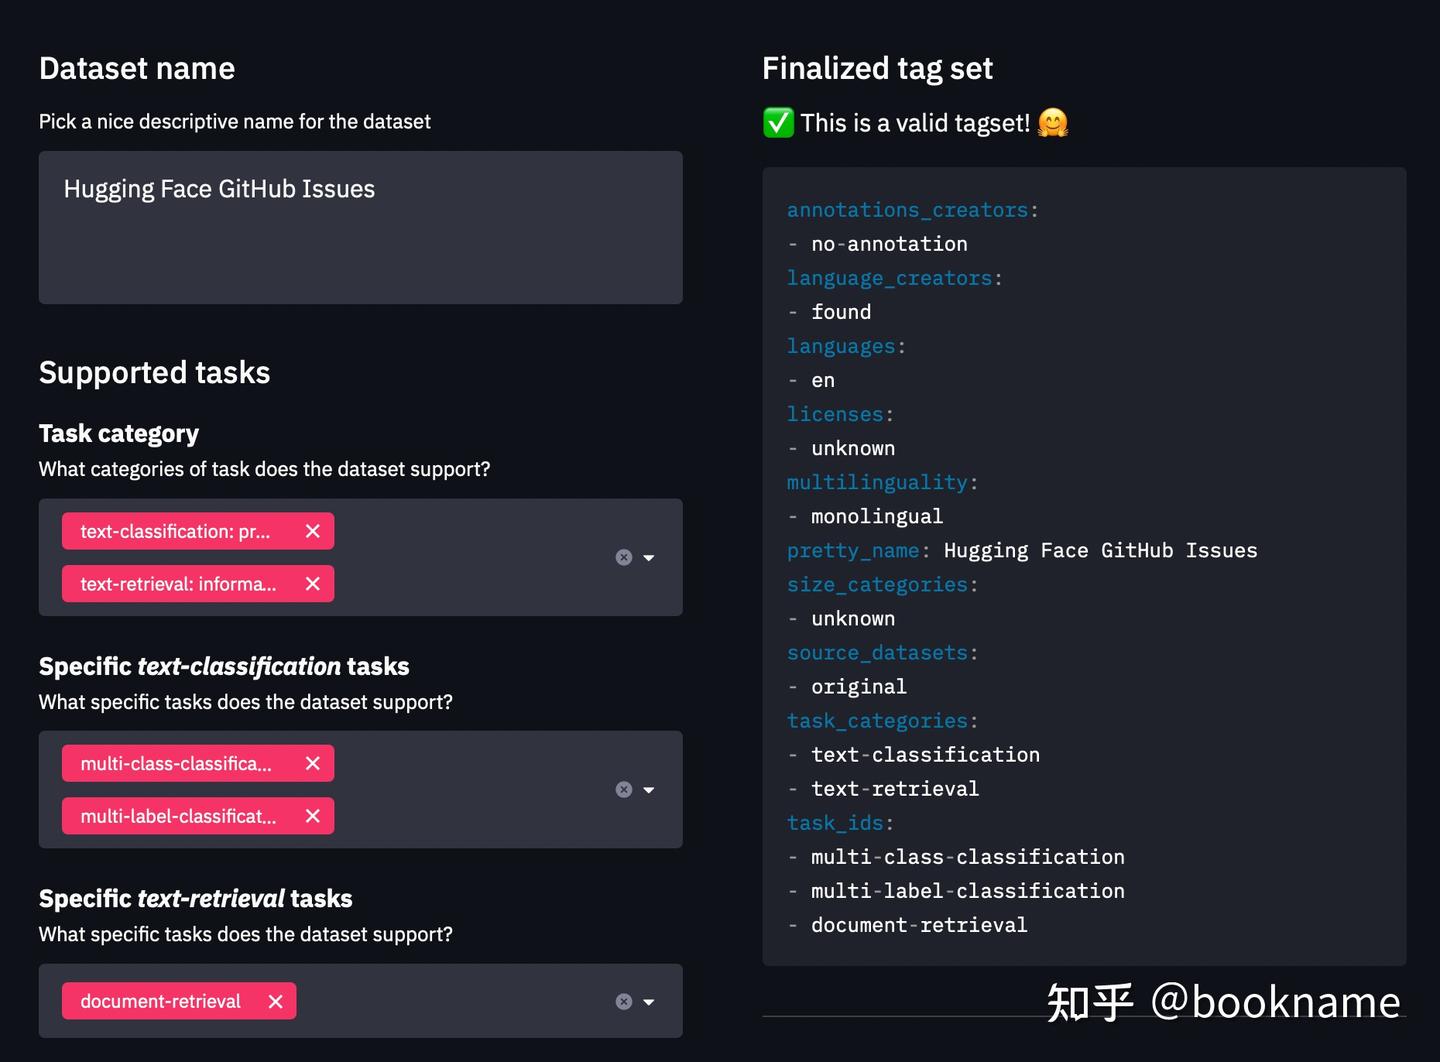Open the Task category dropdown arrow
This screenshot has width=1440, height=1062.
(x=649, y=557)
